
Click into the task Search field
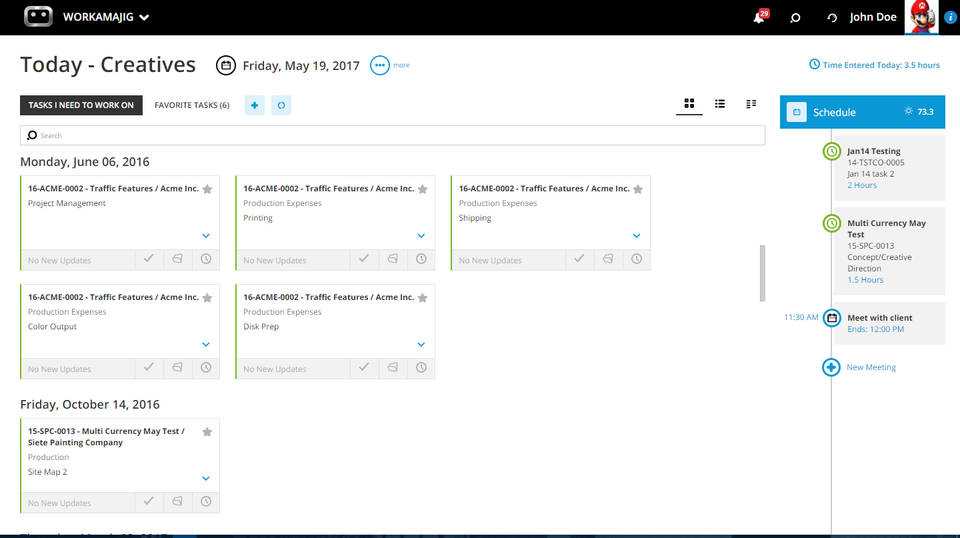click(x=392, y=135)
